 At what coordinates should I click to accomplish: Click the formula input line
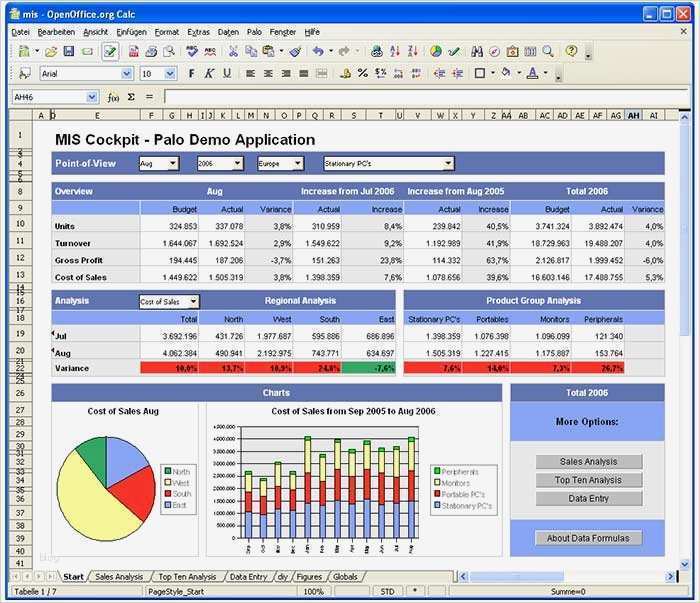pos(425,97)
